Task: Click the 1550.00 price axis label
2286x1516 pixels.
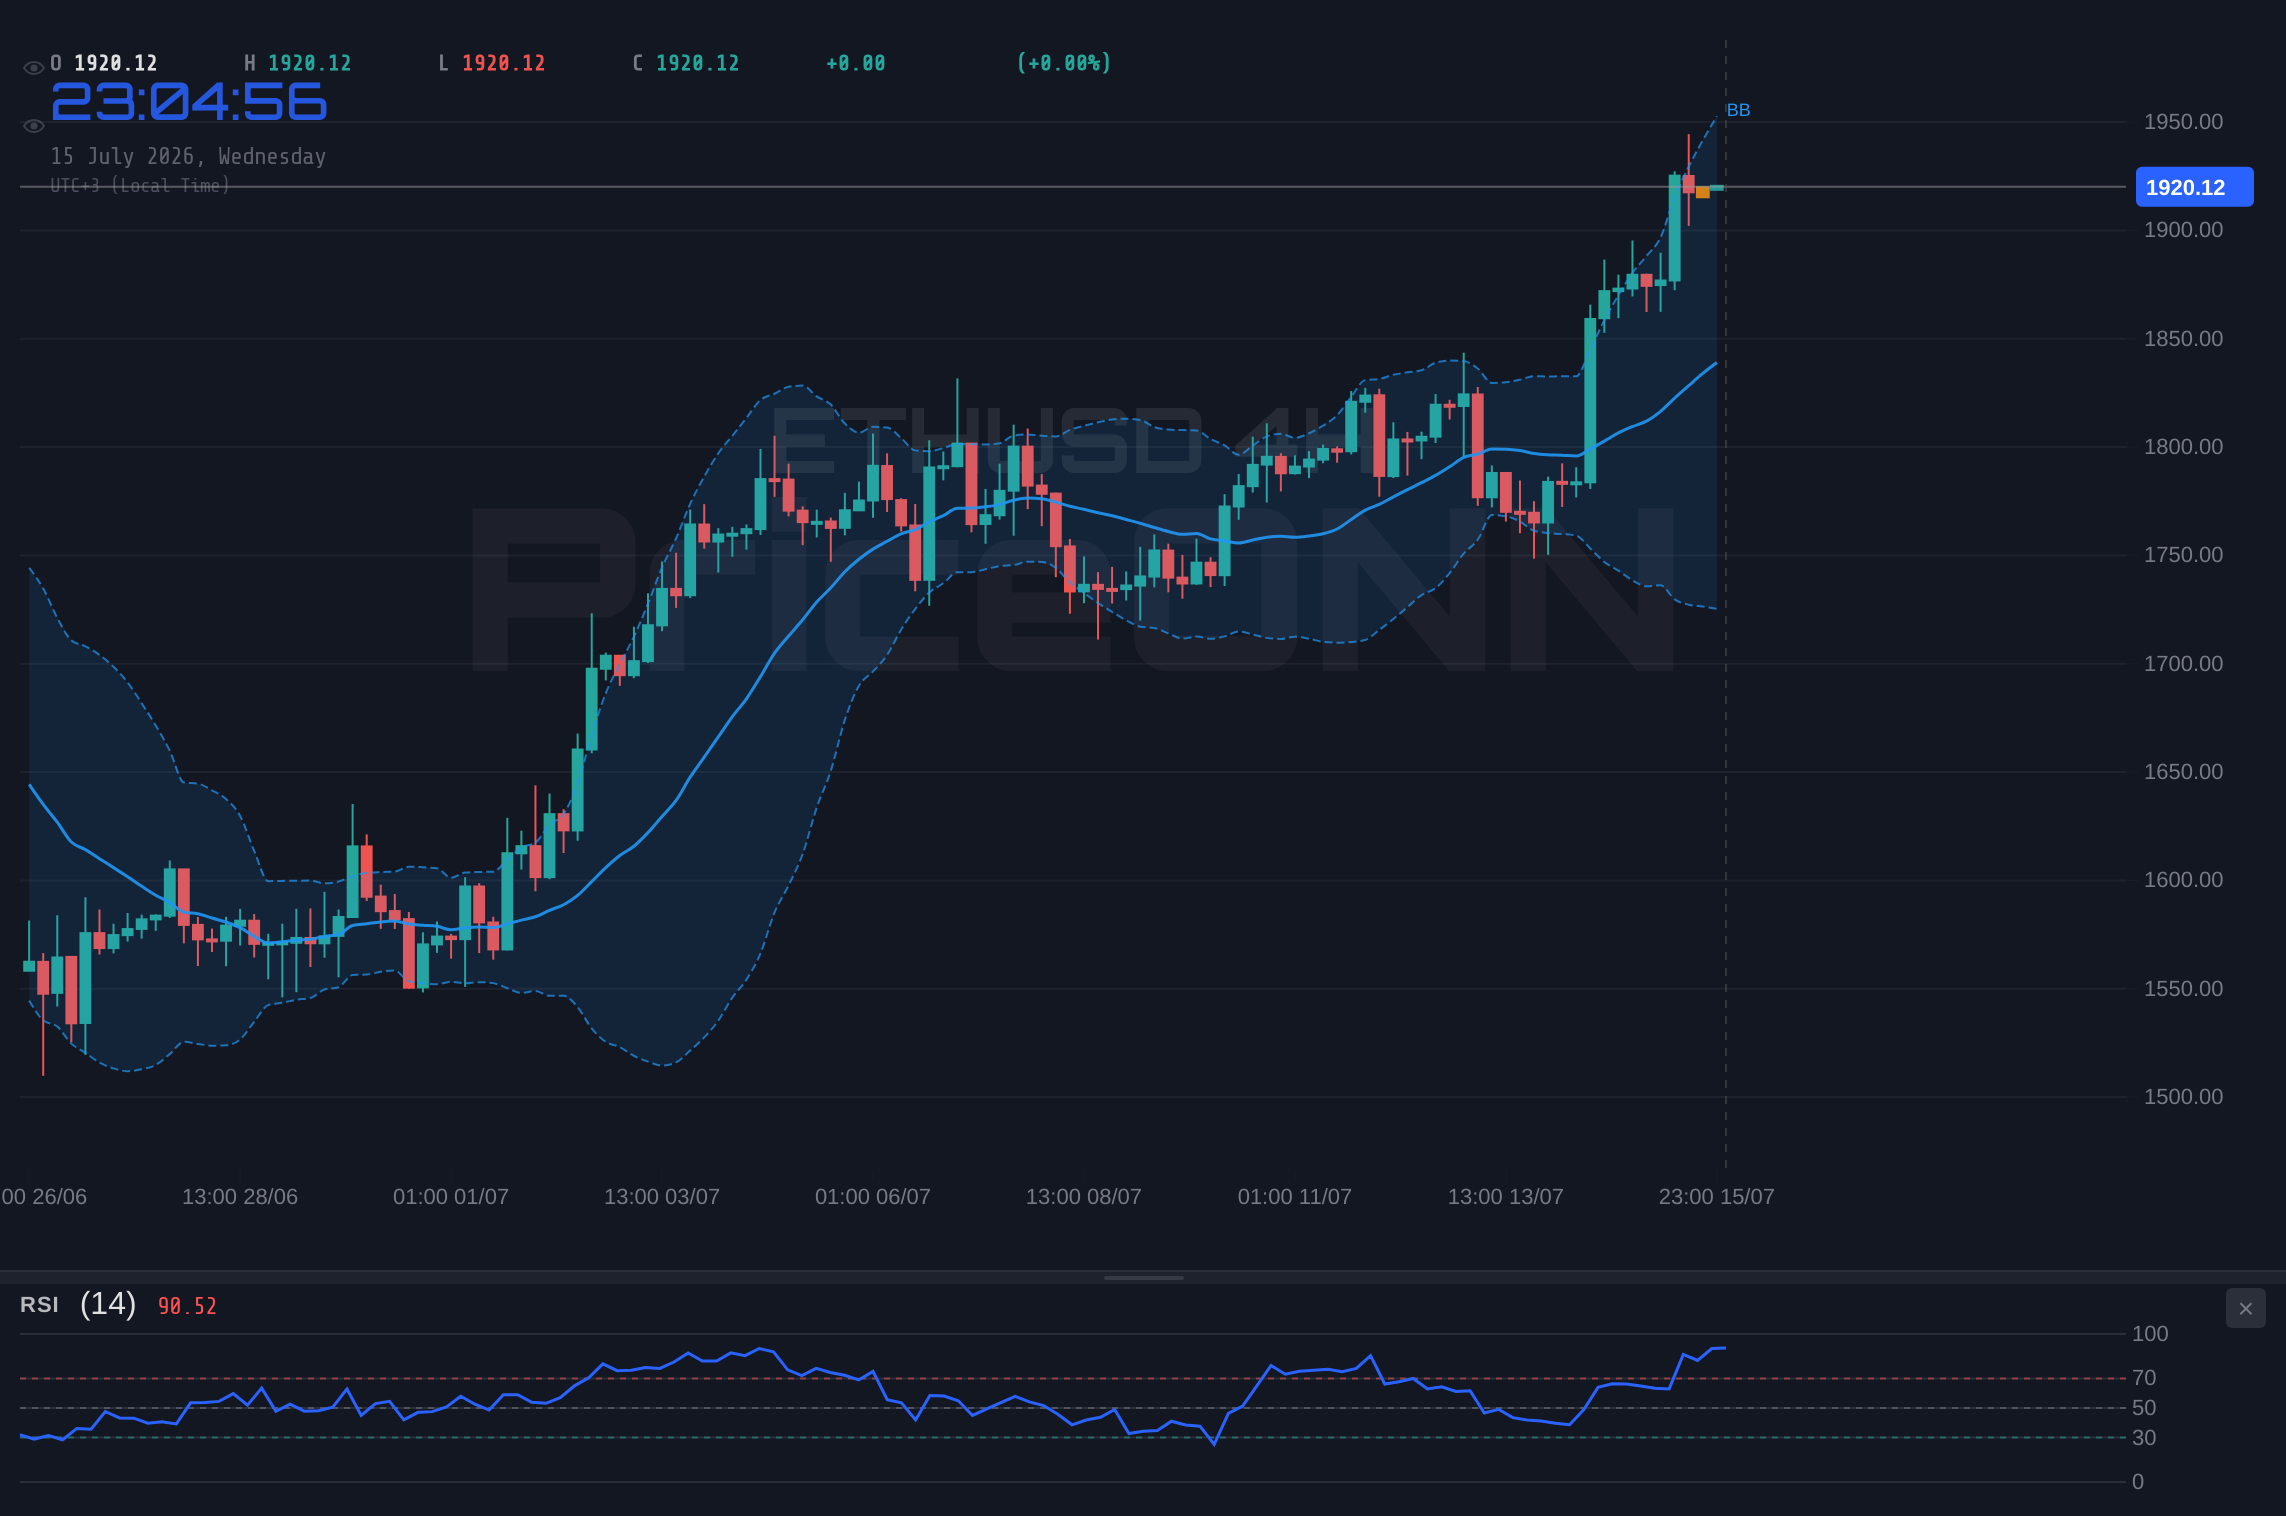Action: (2183, 989)
